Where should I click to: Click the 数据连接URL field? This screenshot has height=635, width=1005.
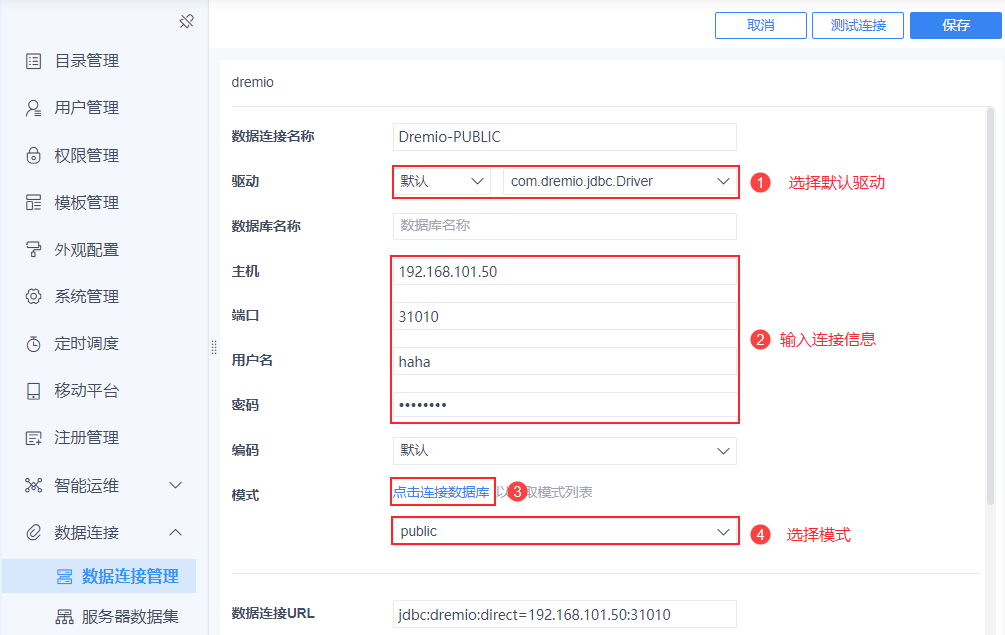565,614
